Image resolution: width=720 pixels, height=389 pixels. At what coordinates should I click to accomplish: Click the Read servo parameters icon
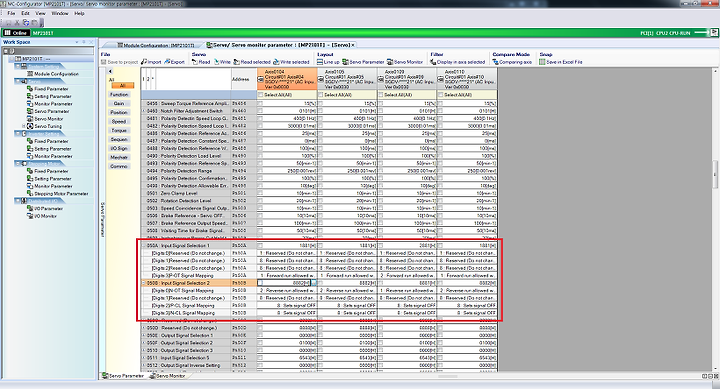tap(195, 62)
